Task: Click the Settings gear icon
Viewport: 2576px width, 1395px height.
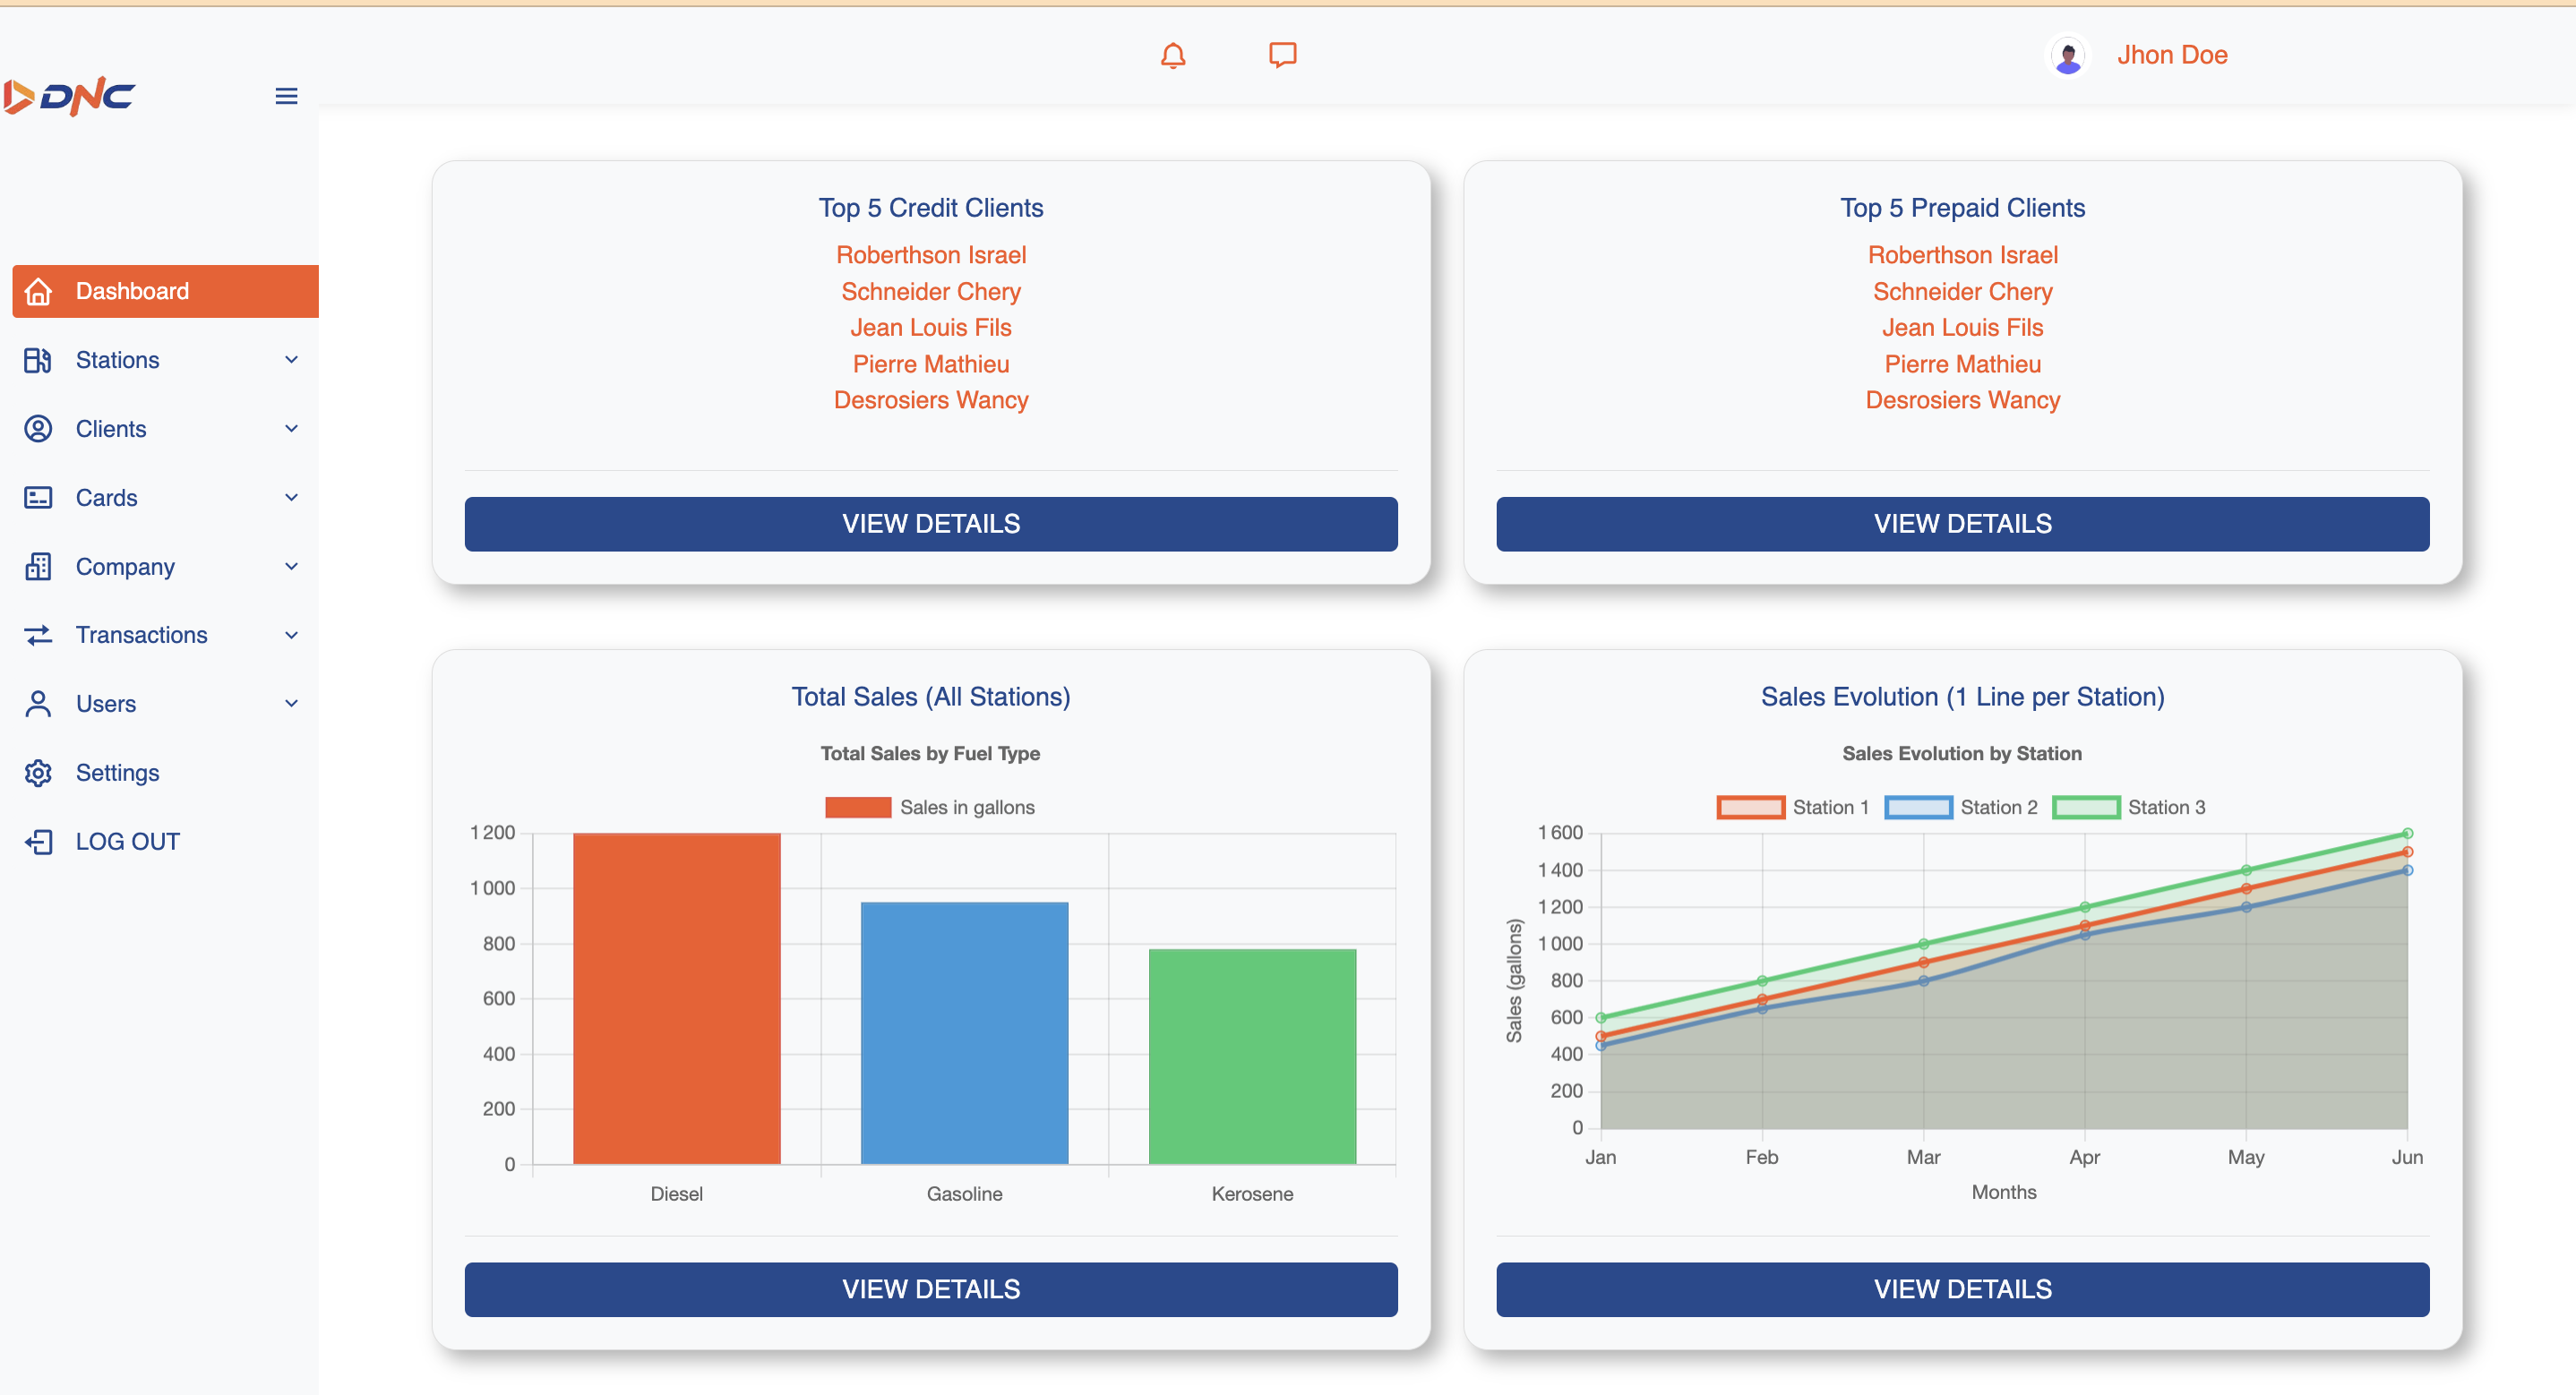Action: click(x=38, y=773)
